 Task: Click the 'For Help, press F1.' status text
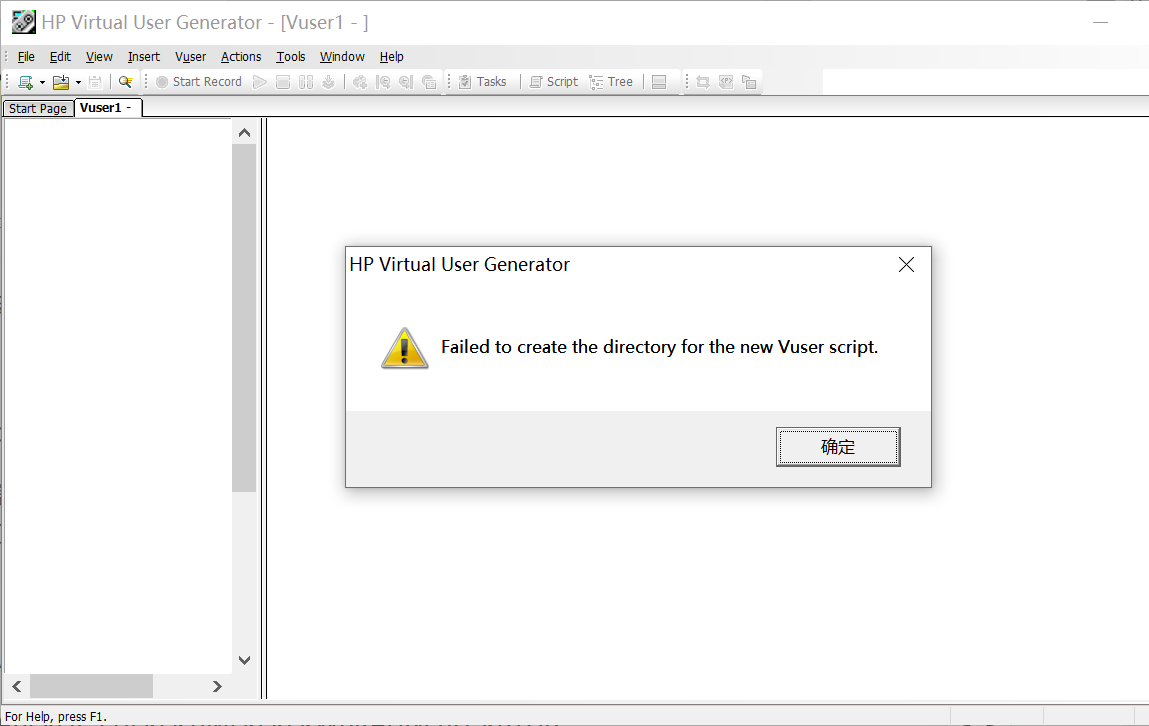pyautogui.click(x=56, y=716)
